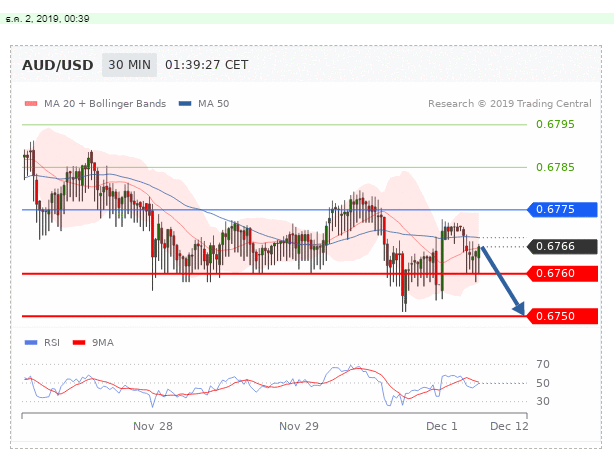Click the 01:39:27 CET timestamp
Image resolution: width=614 pixels, height=460 pixels.
[x=206, y=65]
